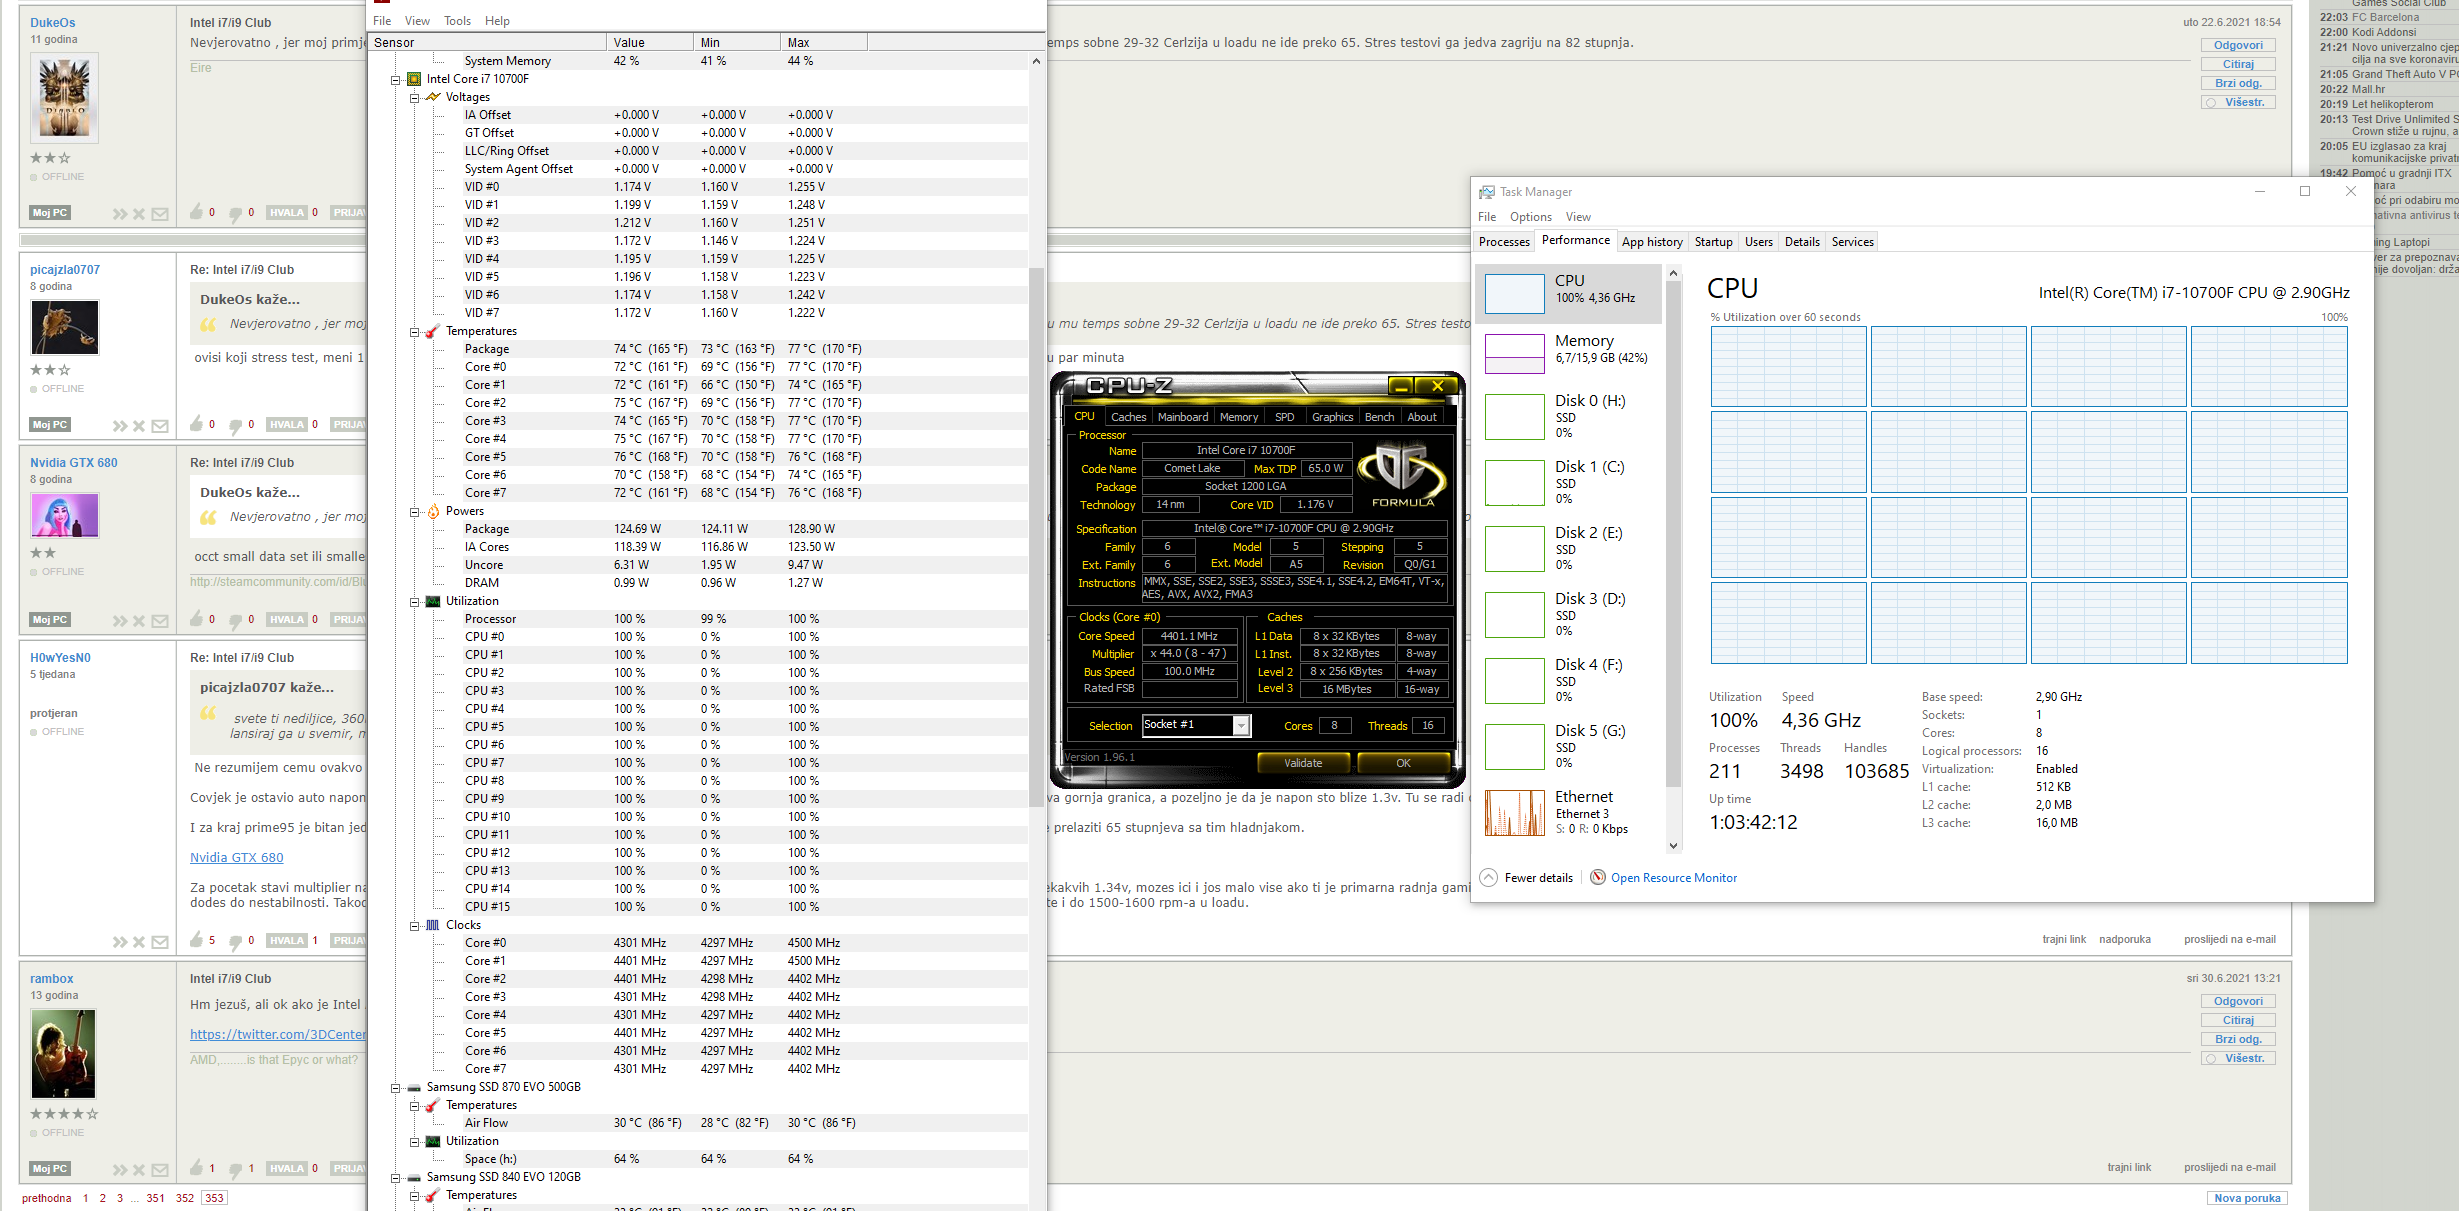
Task: Click Nova poruka button
Action: click(x=2247, y=1198)
